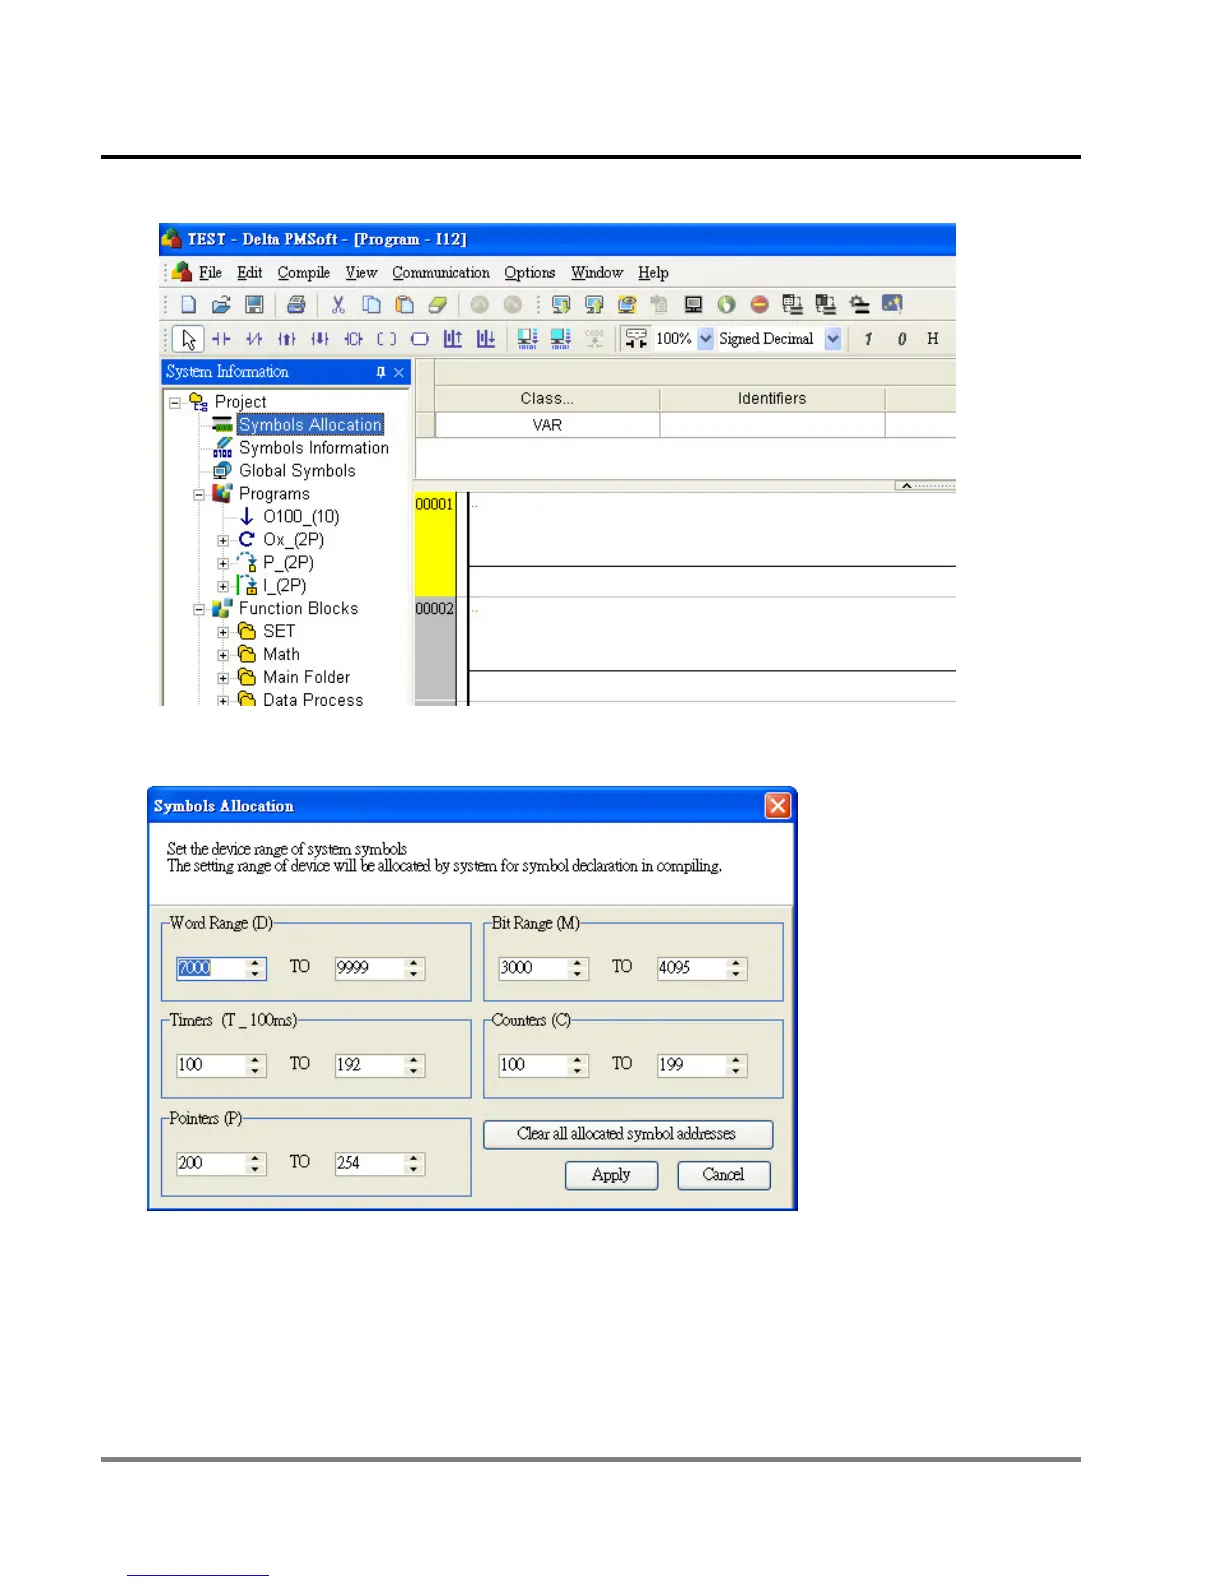Click the Paste clipboard icon
The width and height of the screenshot is (1224, 1584).
(x=404, y=305)
